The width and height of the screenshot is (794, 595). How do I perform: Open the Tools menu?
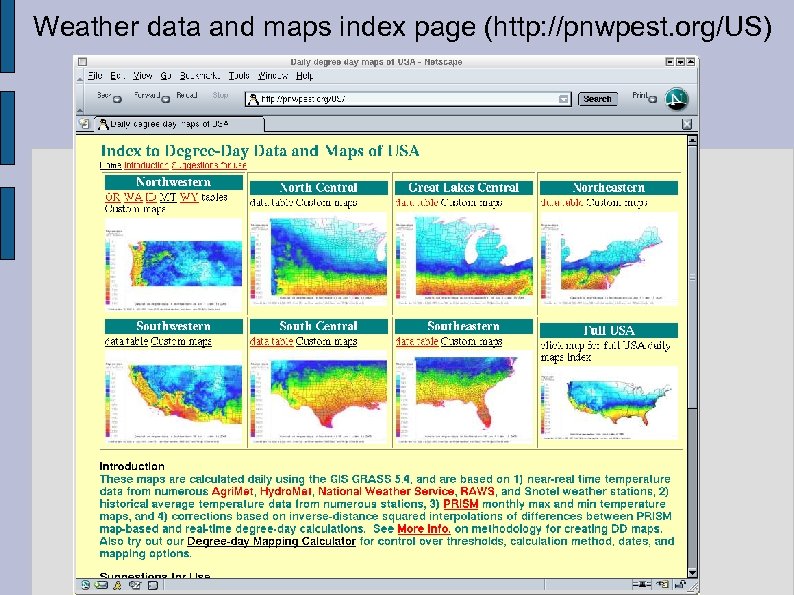tap(239, 75)
